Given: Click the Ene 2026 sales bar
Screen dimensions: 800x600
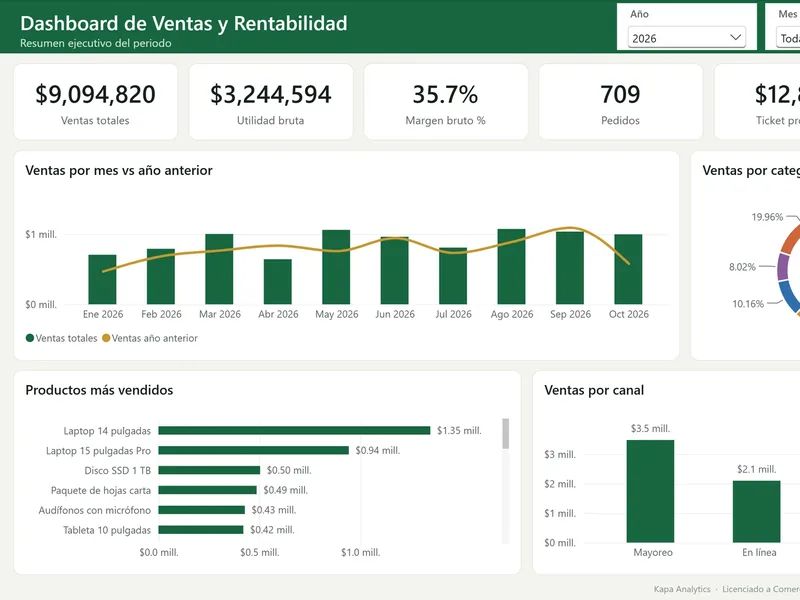Looking at the screenshot, I should click(102, 280).
